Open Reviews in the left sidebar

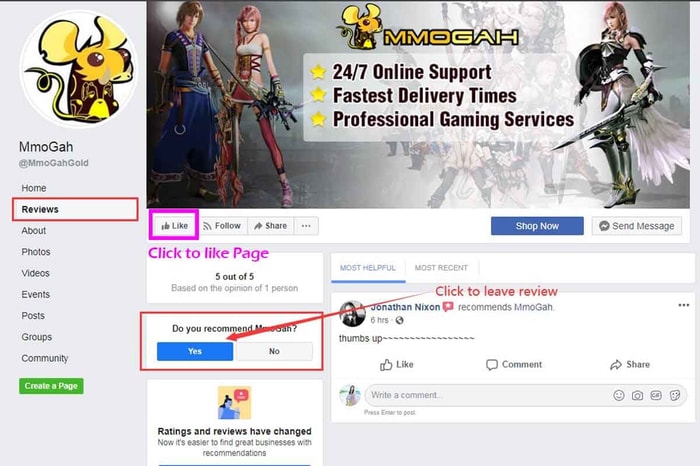tap(75, 209)
